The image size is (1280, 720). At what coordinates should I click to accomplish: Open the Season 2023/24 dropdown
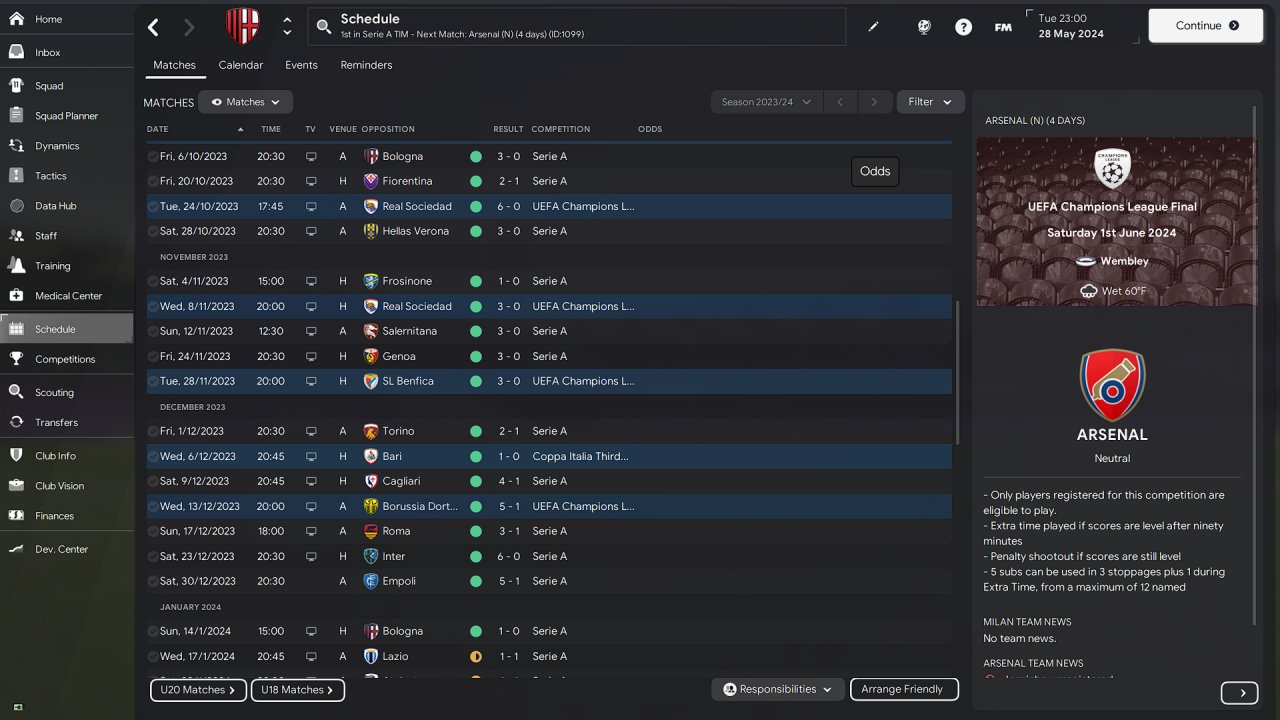pos(766,102)
